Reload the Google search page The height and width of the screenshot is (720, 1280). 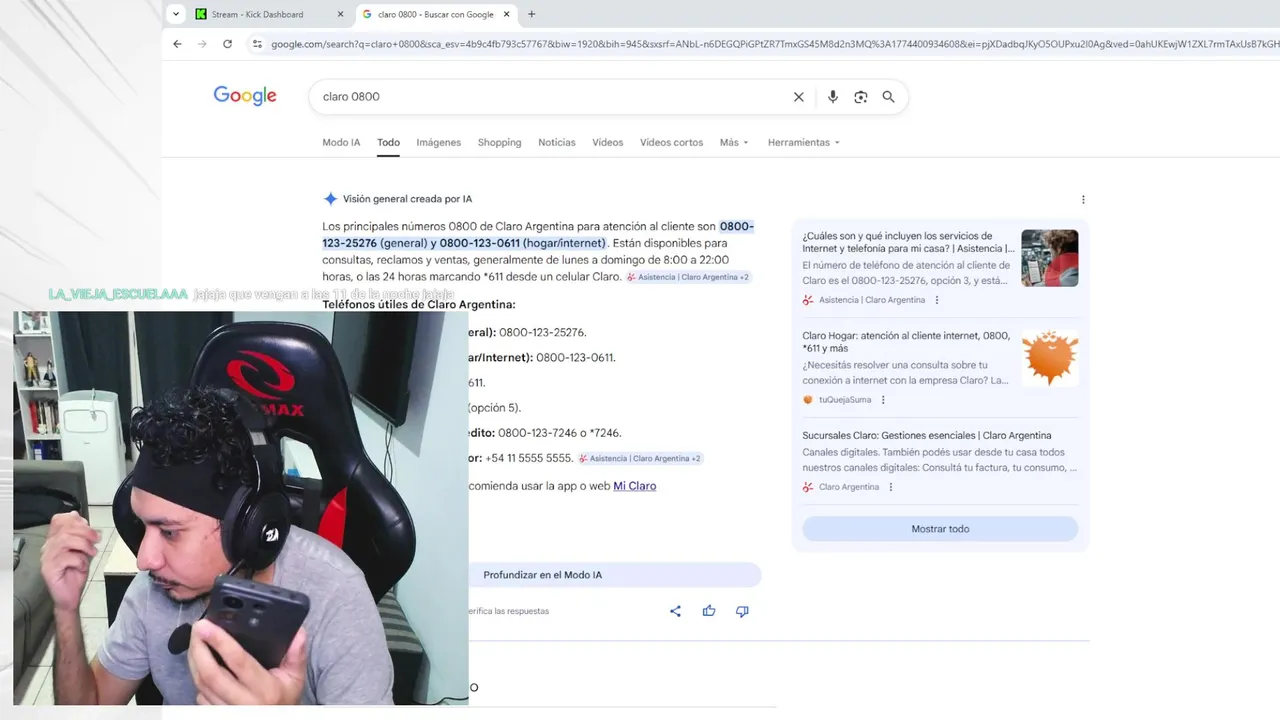coord(227,44)
